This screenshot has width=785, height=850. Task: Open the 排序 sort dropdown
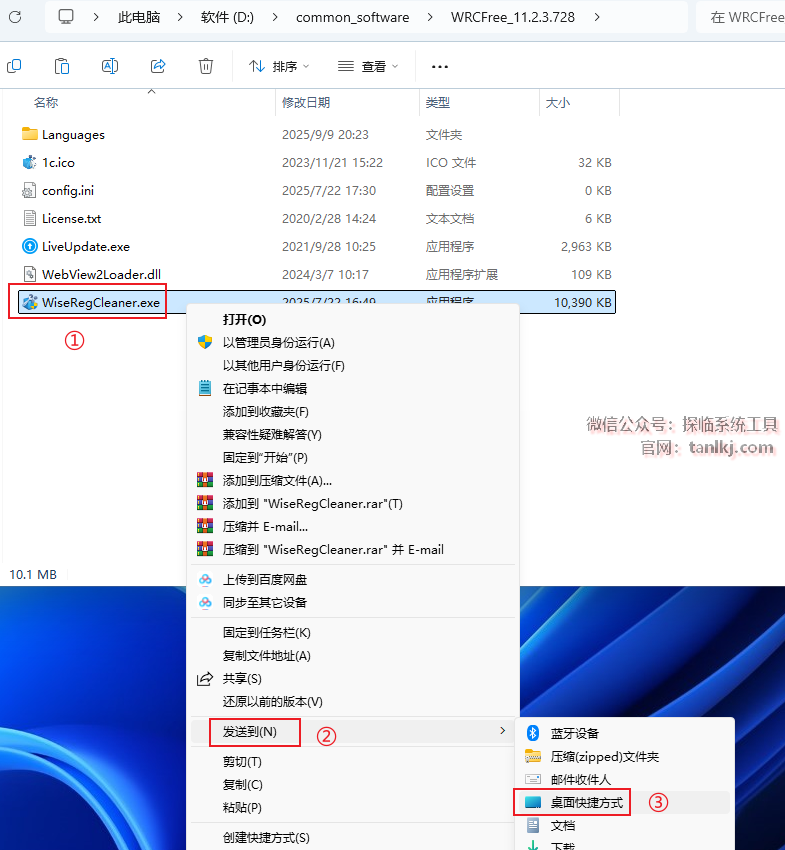[x=279, y=66]
